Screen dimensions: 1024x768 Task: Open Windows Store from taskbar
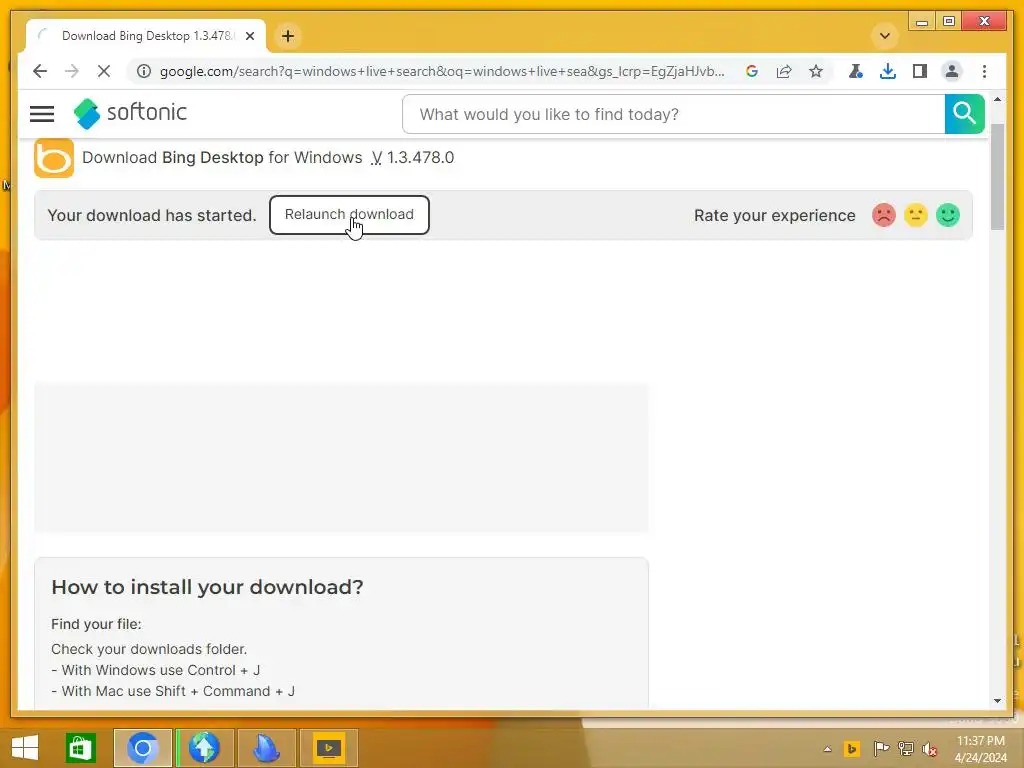[x=80, y=748]
